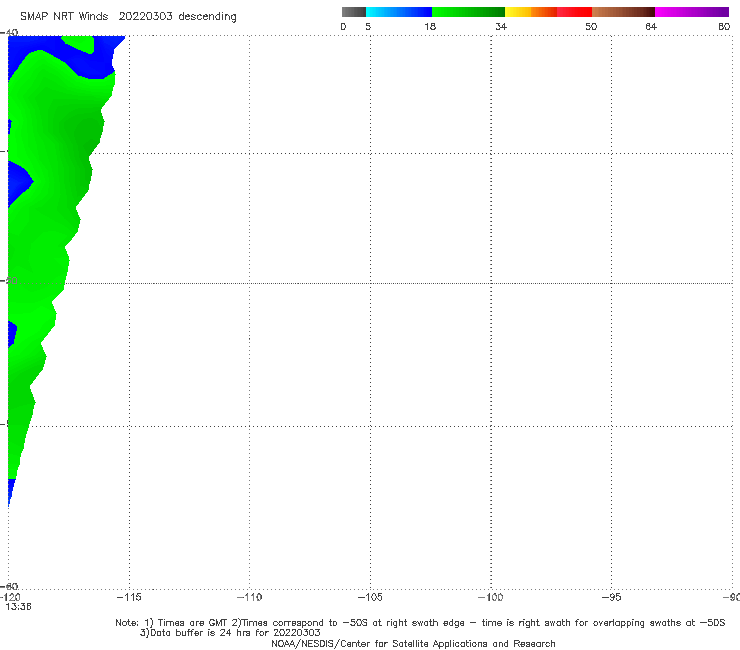Click the latitude label '-40' at top left
Image resolution: width=740 pixels, height=650 pixels.
pos(9,33)
